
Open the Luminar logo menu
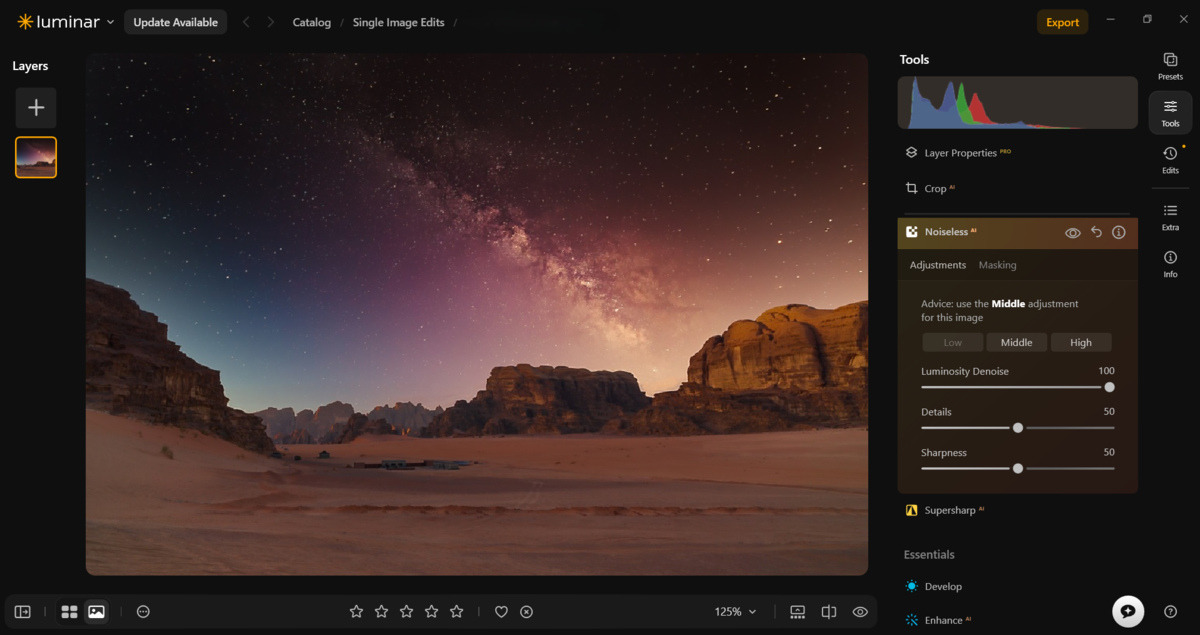pos(65,22)
